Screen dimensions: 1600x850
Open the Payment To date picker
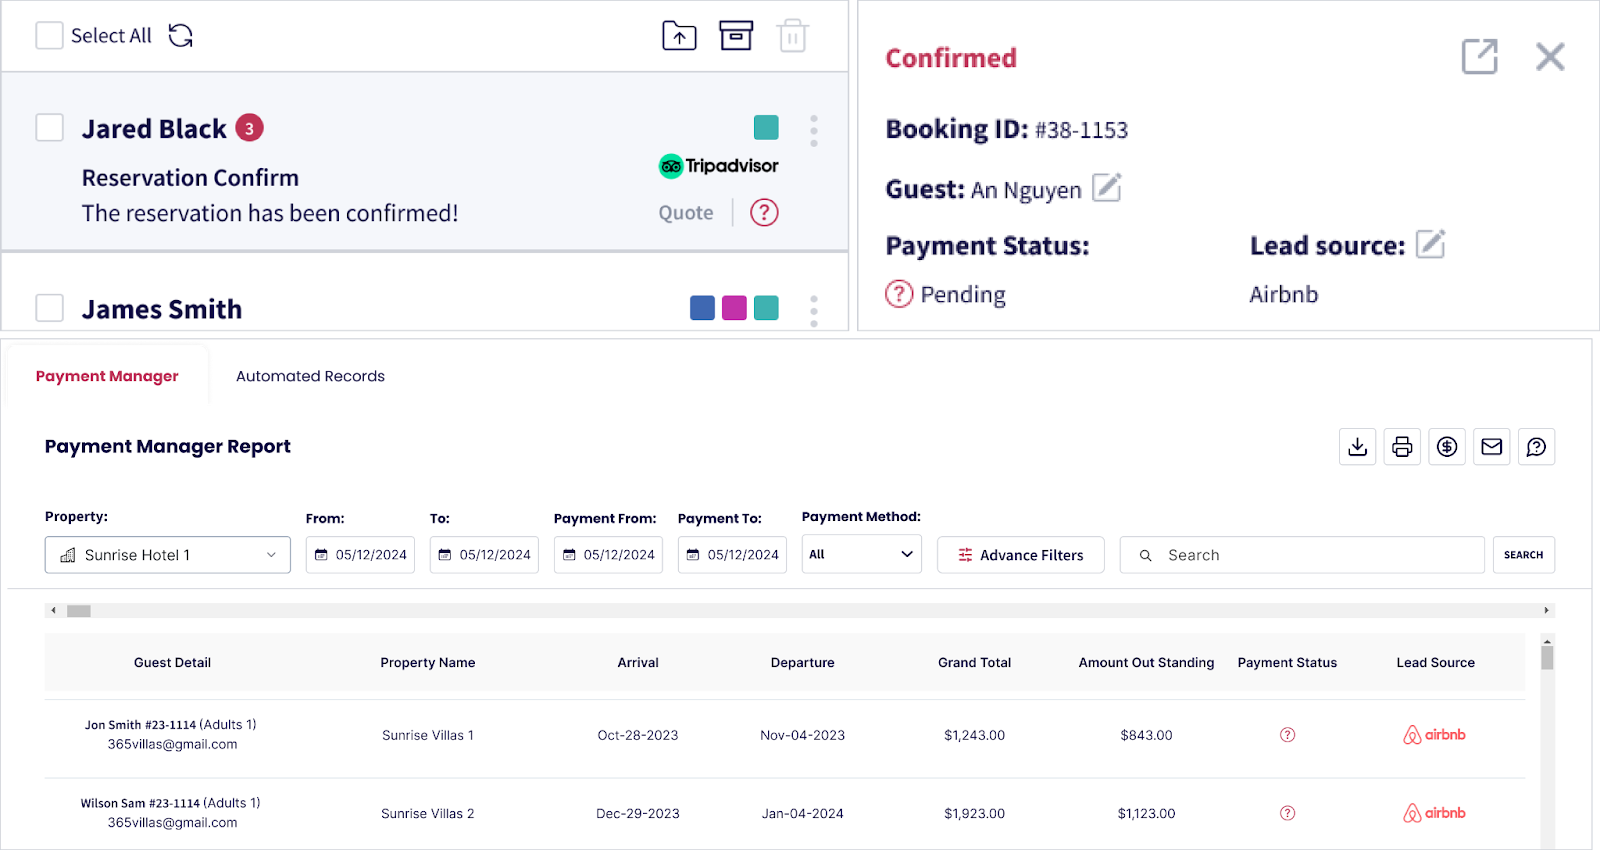click(x=732, y=555)
